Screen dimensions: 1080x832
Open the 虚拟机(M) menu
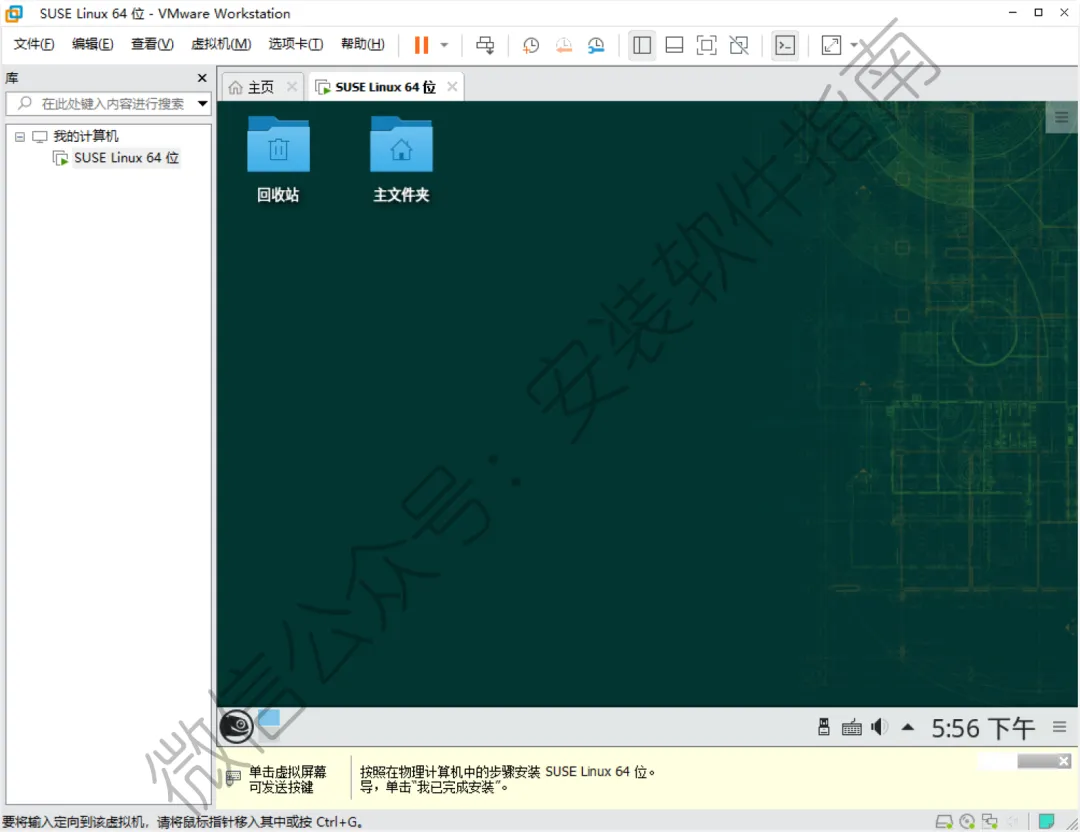(221, 44)
